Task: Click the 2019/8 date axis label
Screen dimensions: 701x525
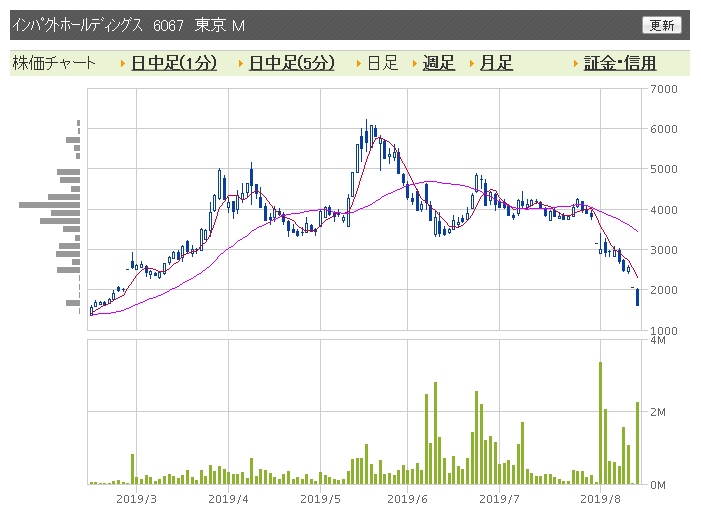Action: point(600,499)
